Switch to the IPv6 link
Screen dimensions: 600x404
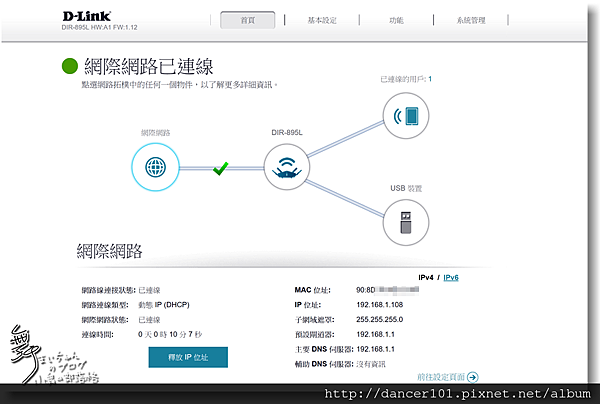[451, 277]
